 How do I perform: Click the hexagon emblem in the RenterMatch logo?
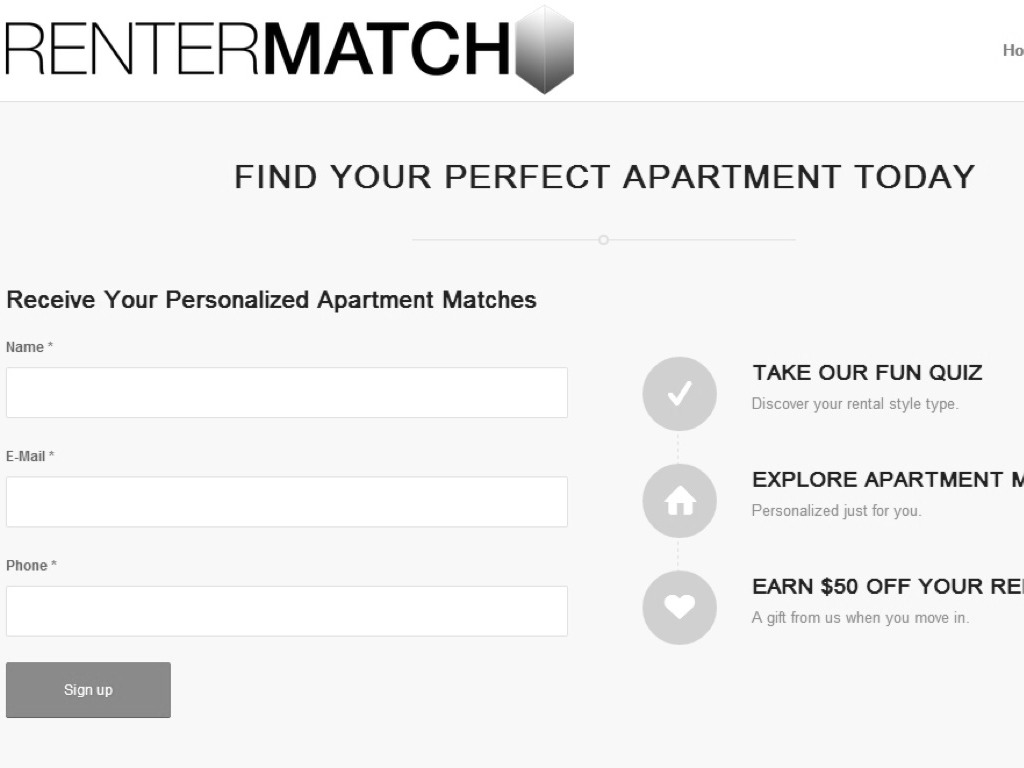[x=545, y=49]
